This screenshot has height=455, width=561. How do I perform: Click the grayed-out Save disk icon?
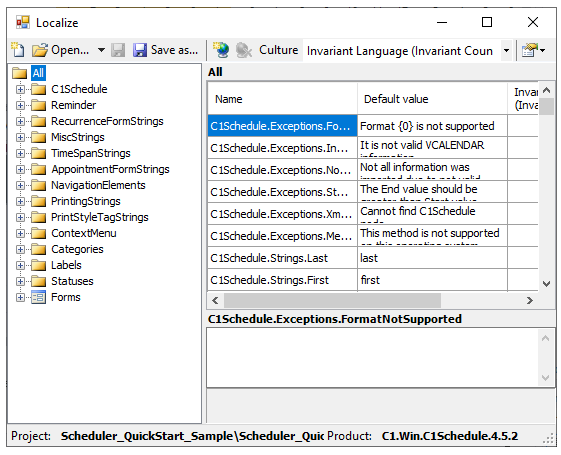(118, 50)
